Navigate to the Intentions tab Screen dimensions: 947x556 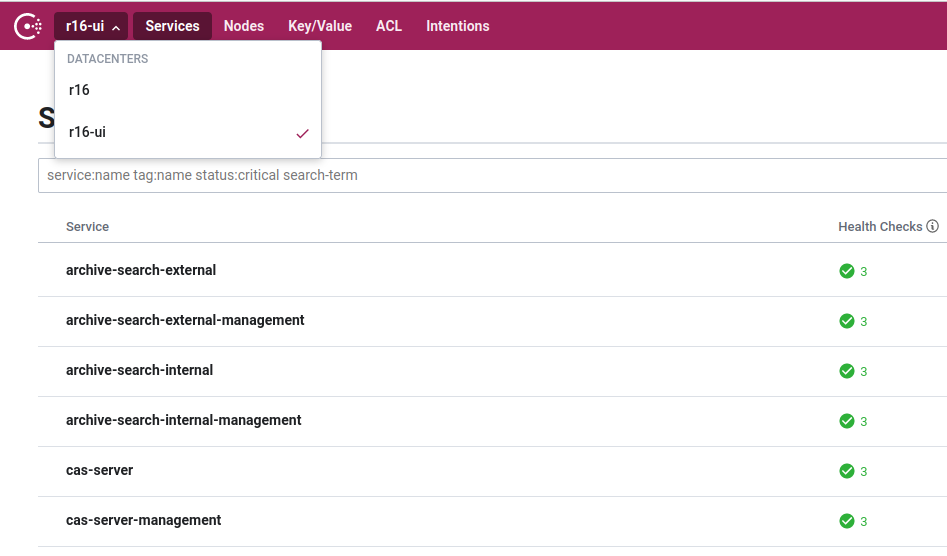[458, 26]
